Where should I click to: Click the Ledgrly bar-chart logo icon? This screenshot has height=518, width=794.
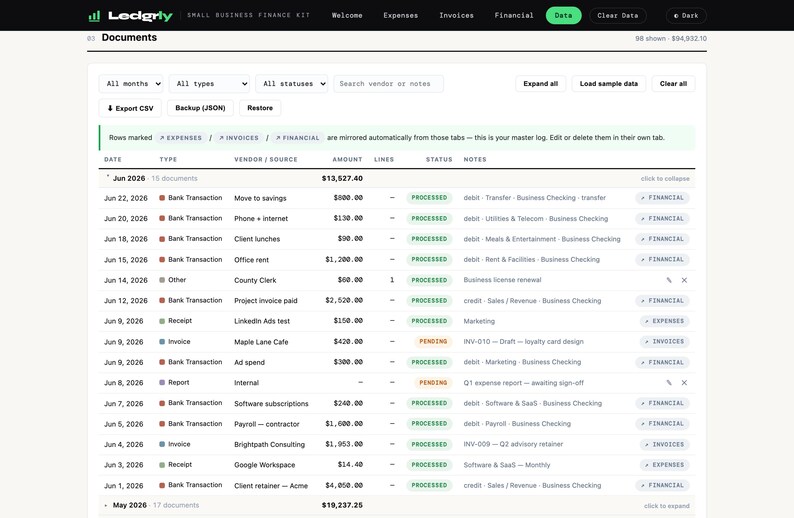pos(94,16)
